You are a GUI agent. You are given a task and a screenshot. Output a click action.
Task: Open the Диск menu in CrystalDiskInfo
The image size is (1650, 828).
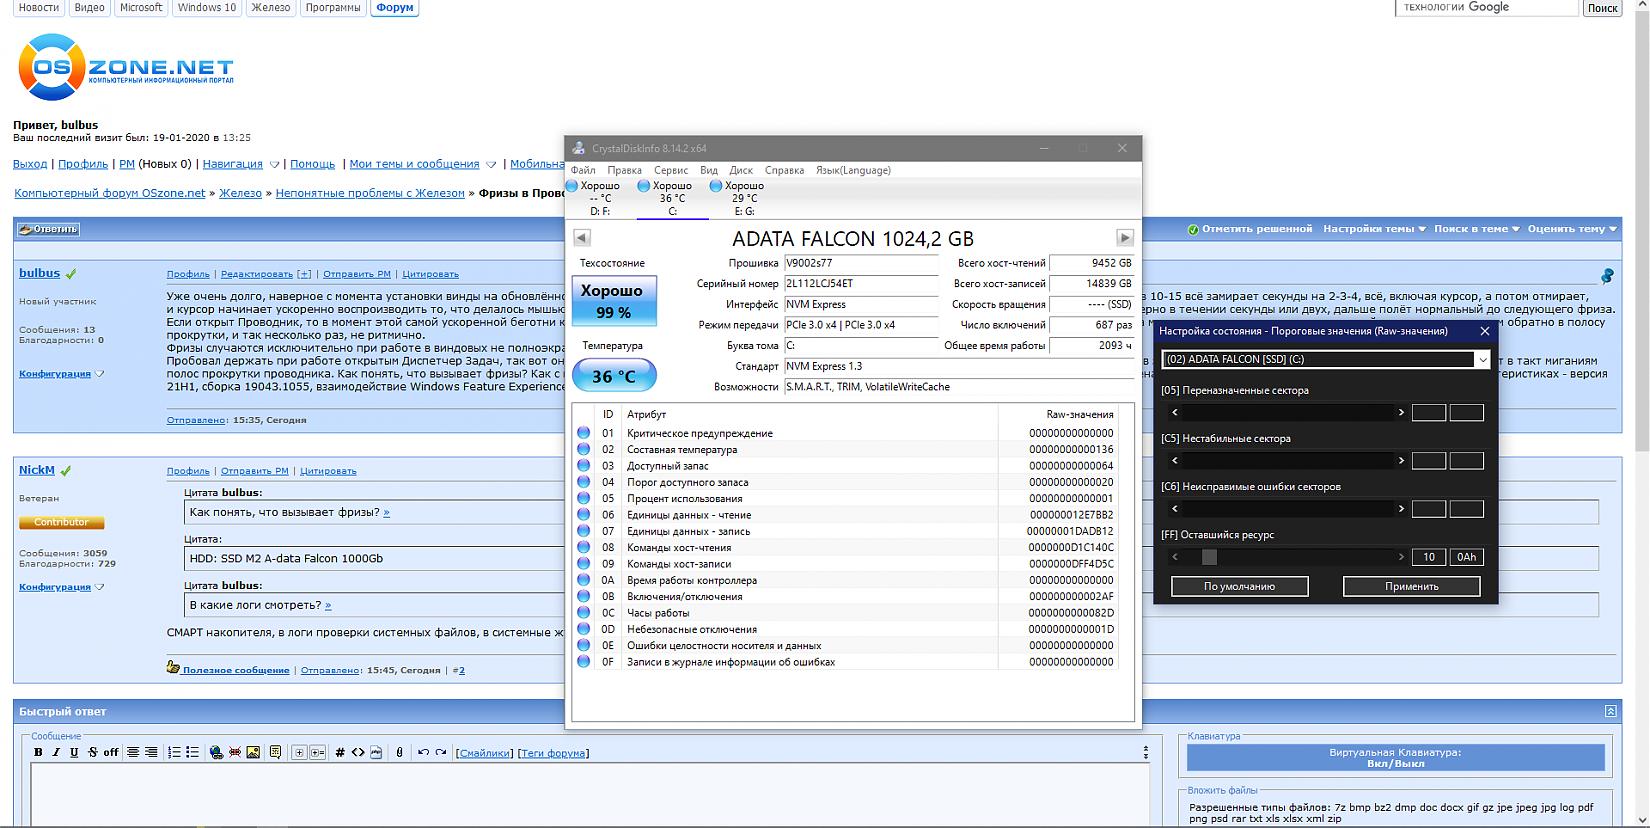741,170
